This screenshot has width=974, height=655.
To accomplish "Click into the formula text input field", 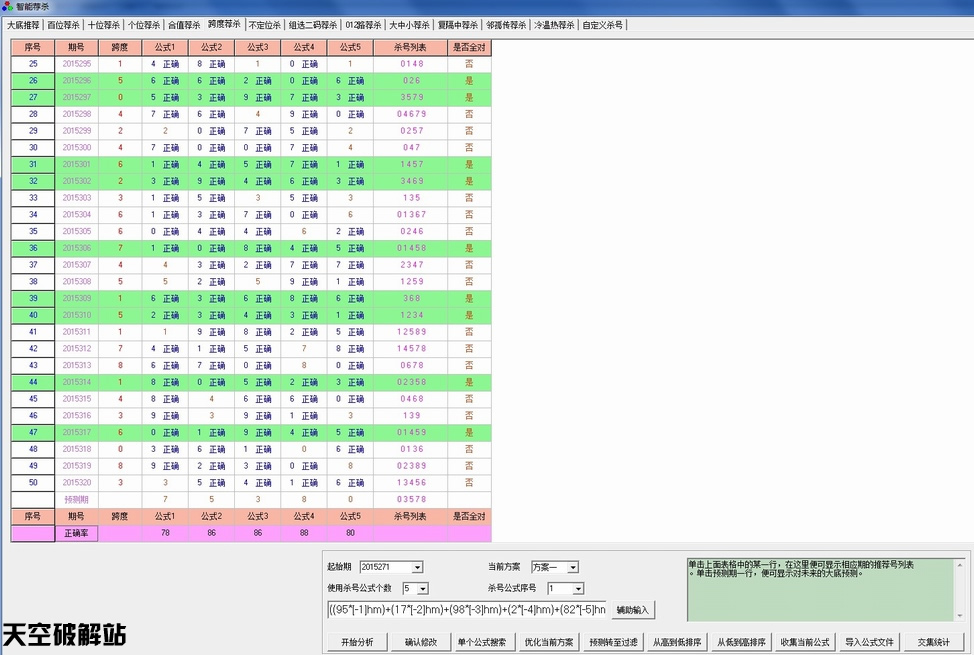I will [x=466, y=609].
